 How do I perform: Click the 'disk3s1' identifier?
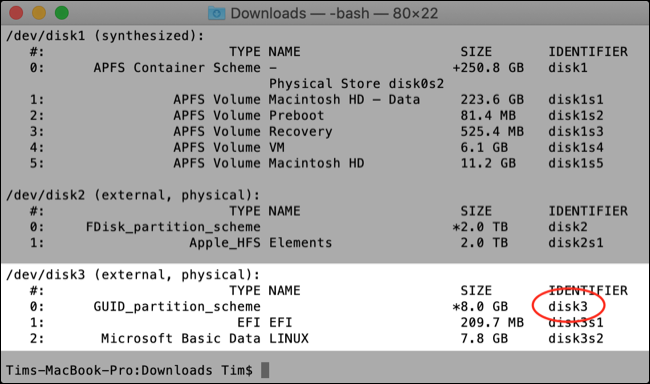coord(576,323)
